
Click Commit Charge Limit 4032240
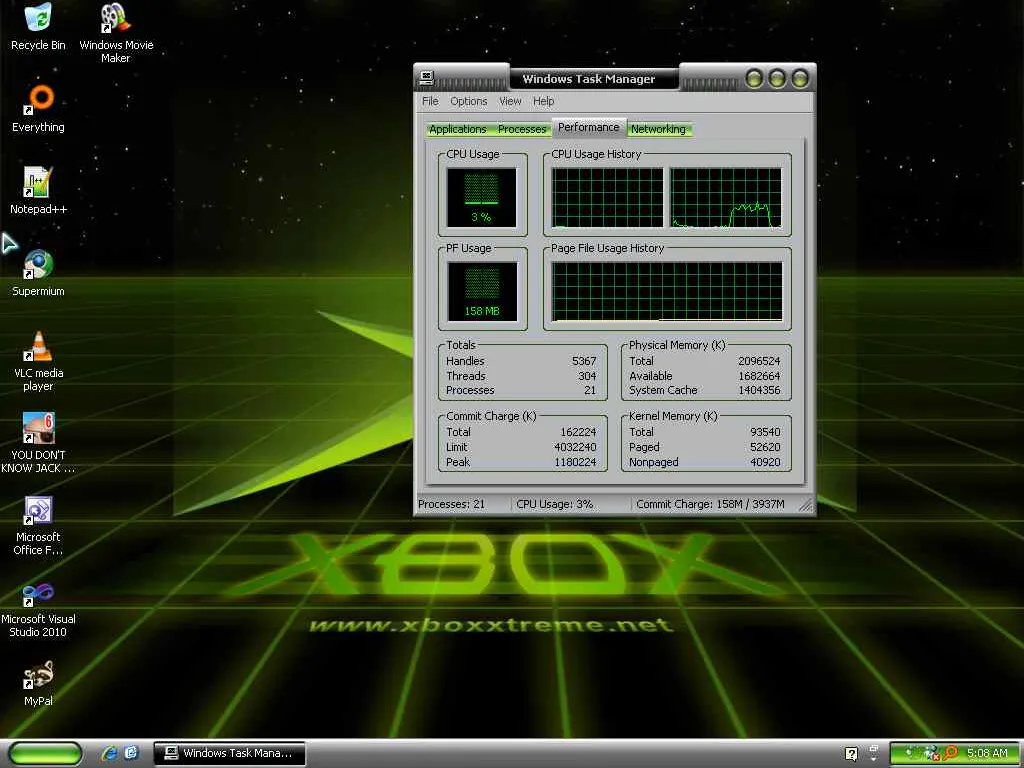[575, 447]
